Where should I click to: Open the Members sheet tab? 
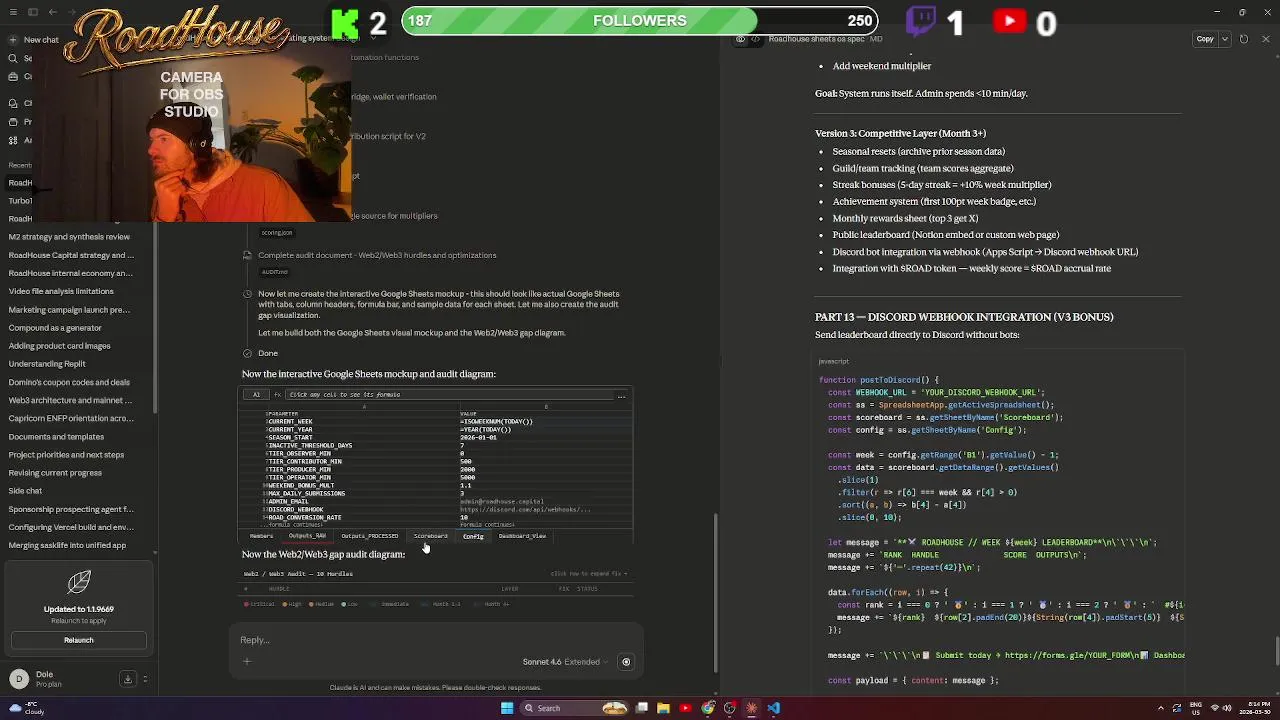(x=261, y=536)
